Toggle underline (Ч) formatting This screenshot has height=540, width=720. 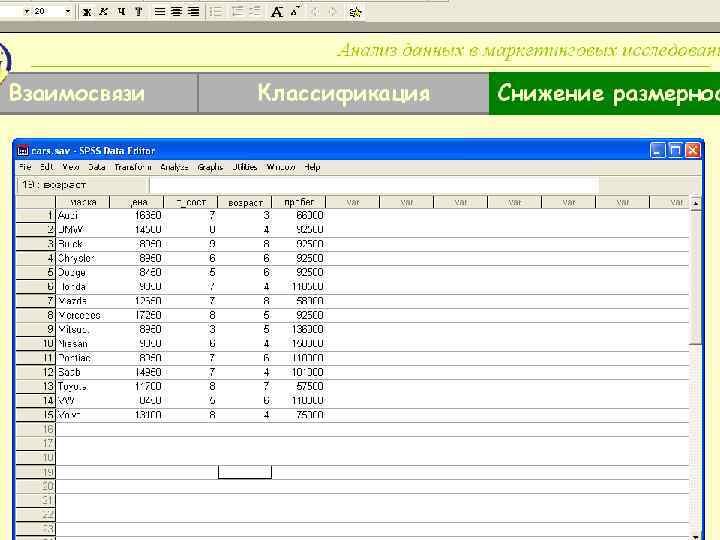coord(121,12)
